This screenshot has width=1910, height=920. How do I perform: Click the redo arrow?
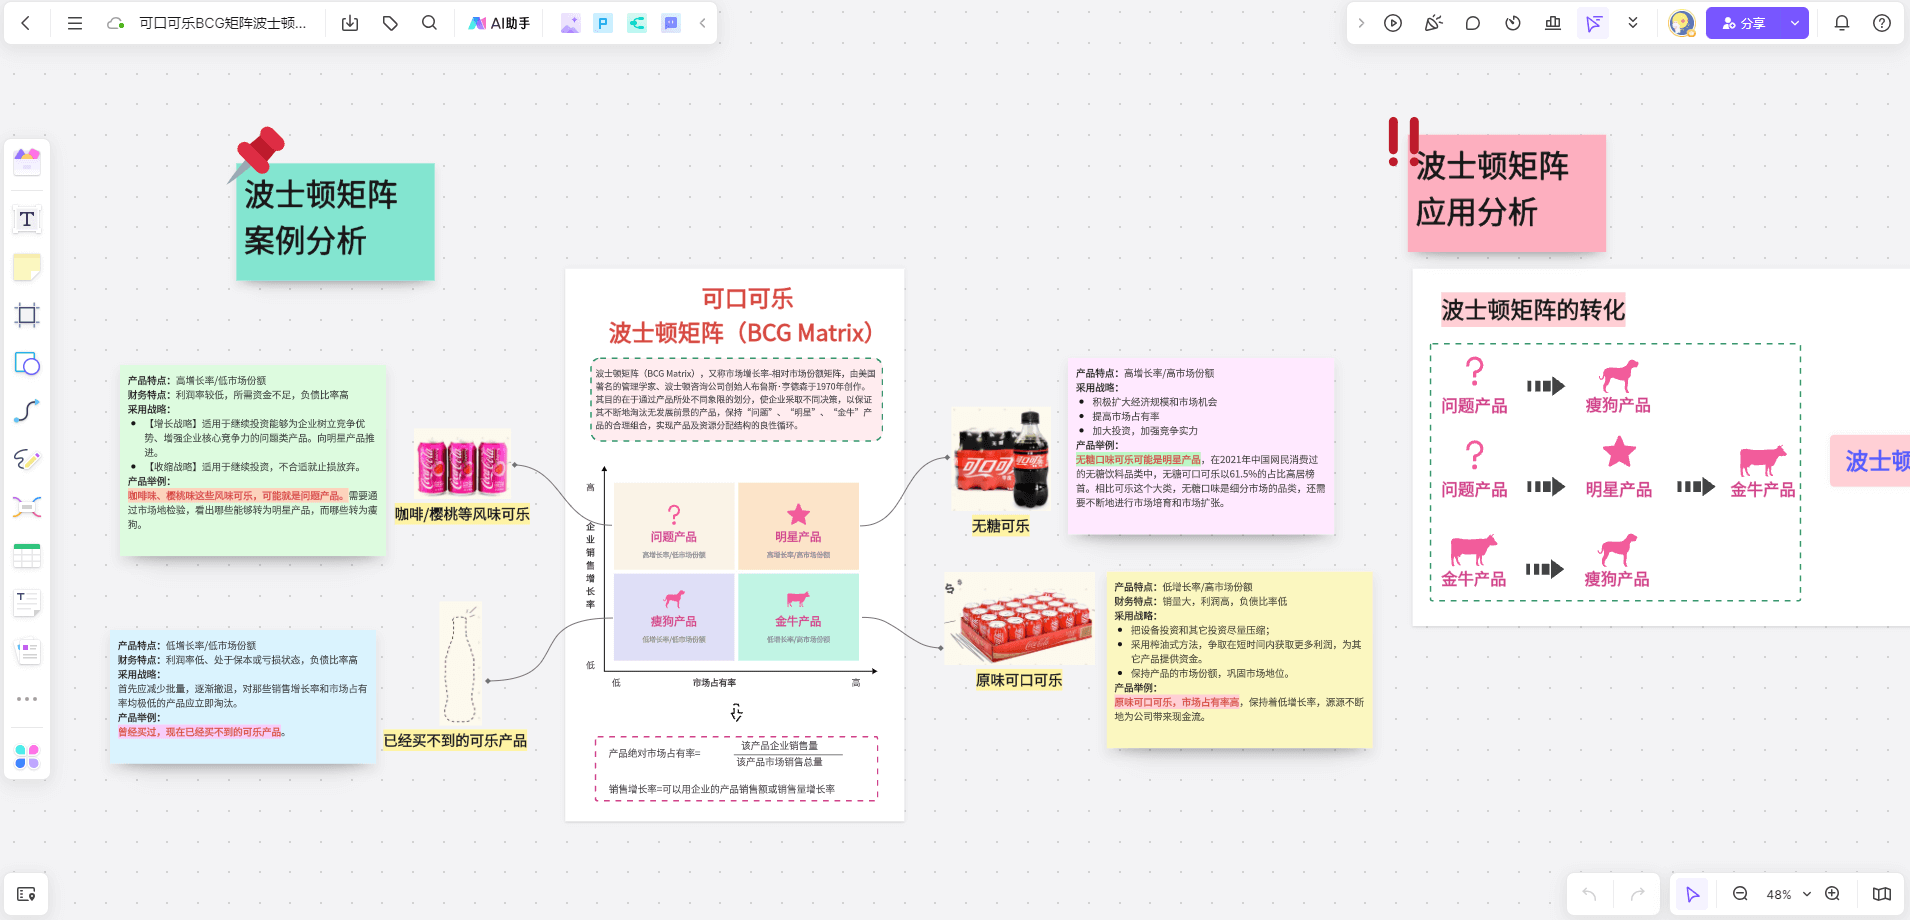coord(1637,894)
